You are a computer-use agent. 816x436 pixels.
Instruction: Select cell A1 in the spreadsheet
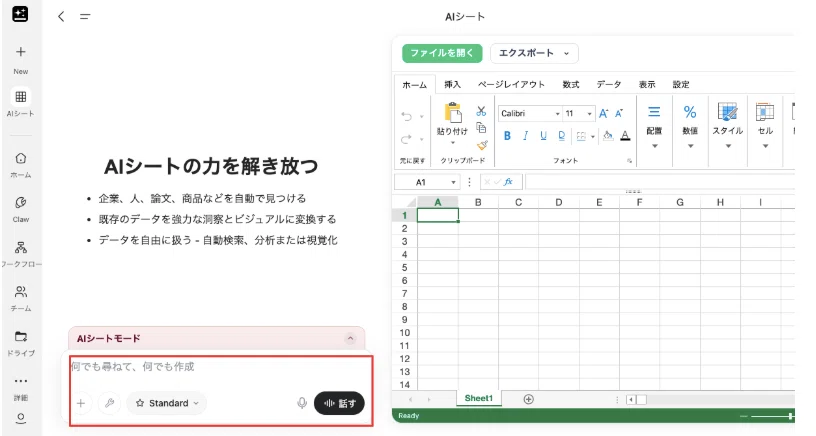[438, 215]
